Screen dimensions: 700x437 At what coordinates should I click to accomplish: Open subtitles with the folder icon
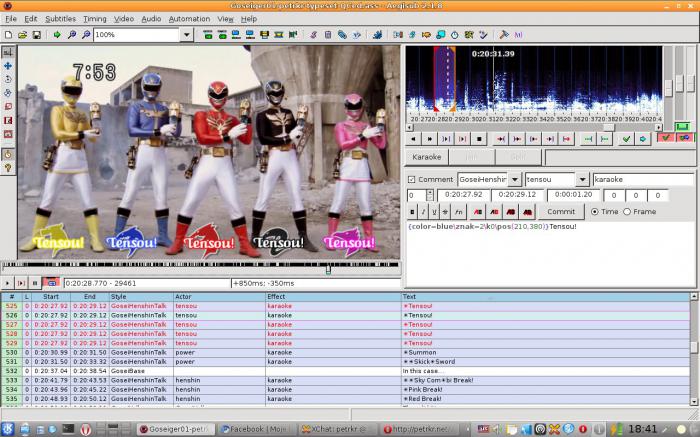(x=22, y=34)
